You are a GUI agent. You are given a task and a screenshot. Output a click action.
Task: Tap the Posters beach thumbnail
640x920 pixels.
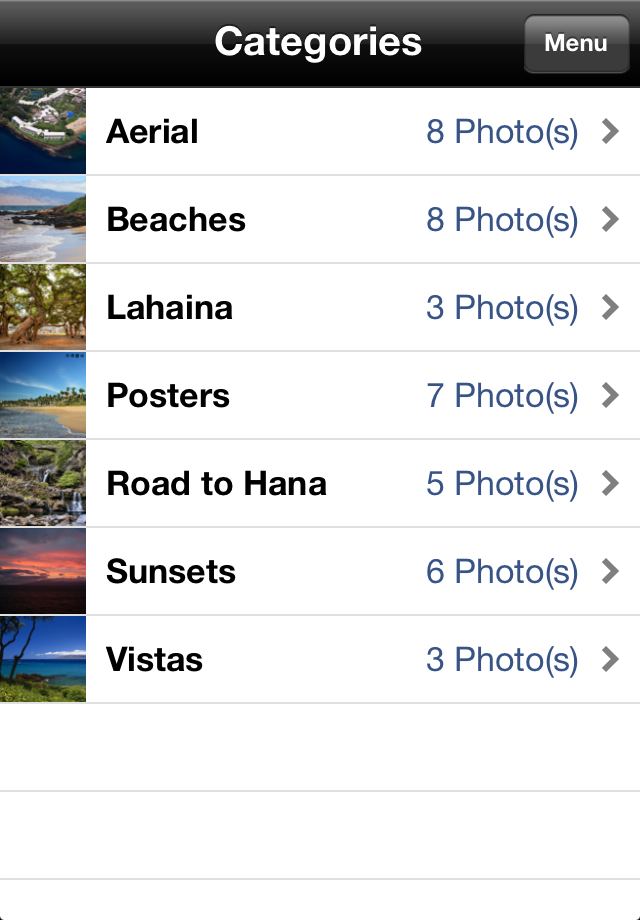click(43, 395)
